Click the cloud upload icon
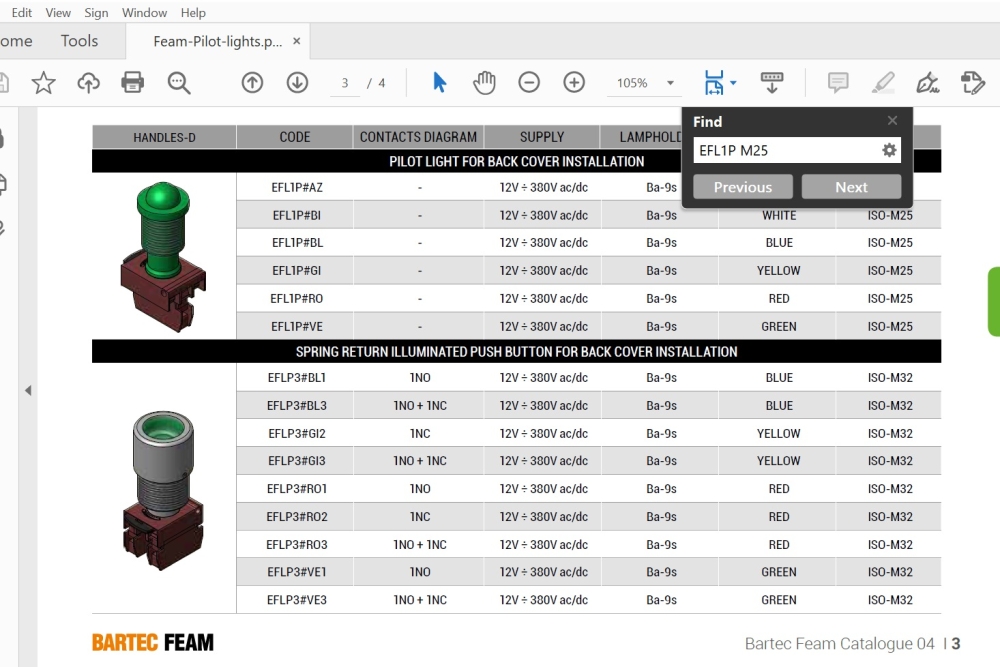Screen dimensions: 1000x667 coord(88,83)
